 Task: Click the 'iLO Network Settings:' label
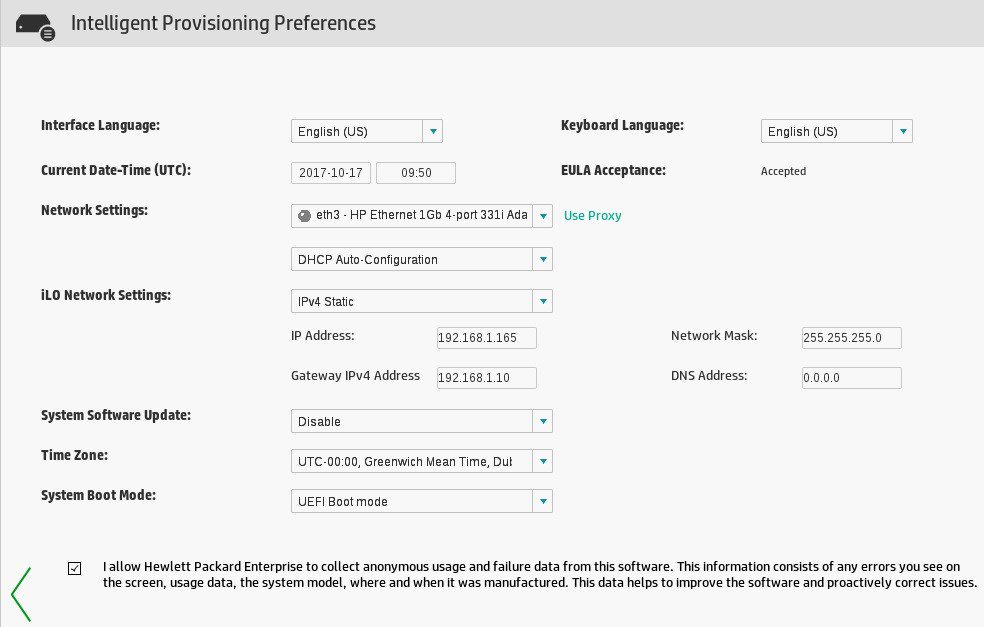pyautogui.click(x=106, y=295)
